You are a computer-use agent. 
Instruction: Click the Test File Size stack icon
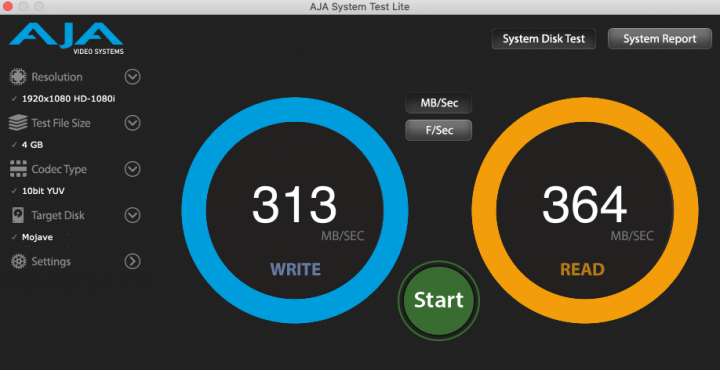coord(17,123)
